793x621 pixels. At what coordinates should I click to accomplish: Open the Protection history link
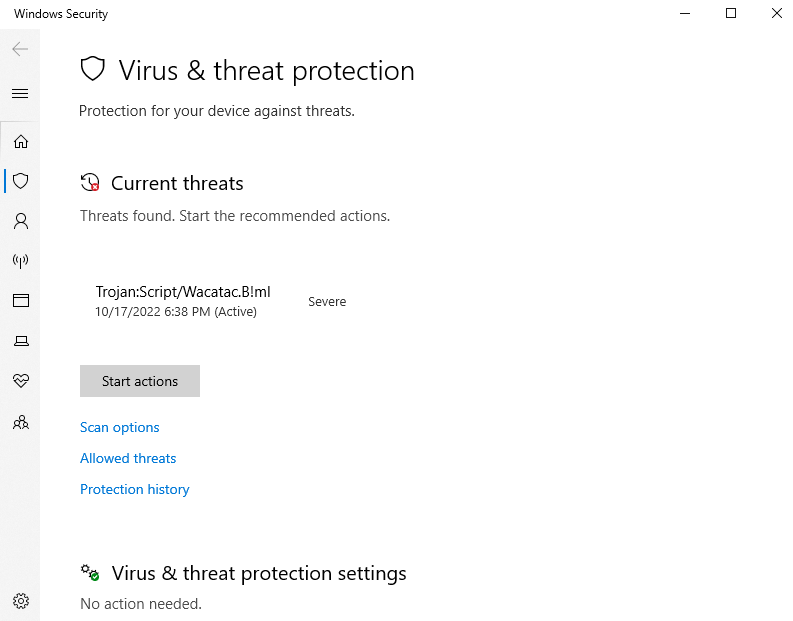click(135, 489)
